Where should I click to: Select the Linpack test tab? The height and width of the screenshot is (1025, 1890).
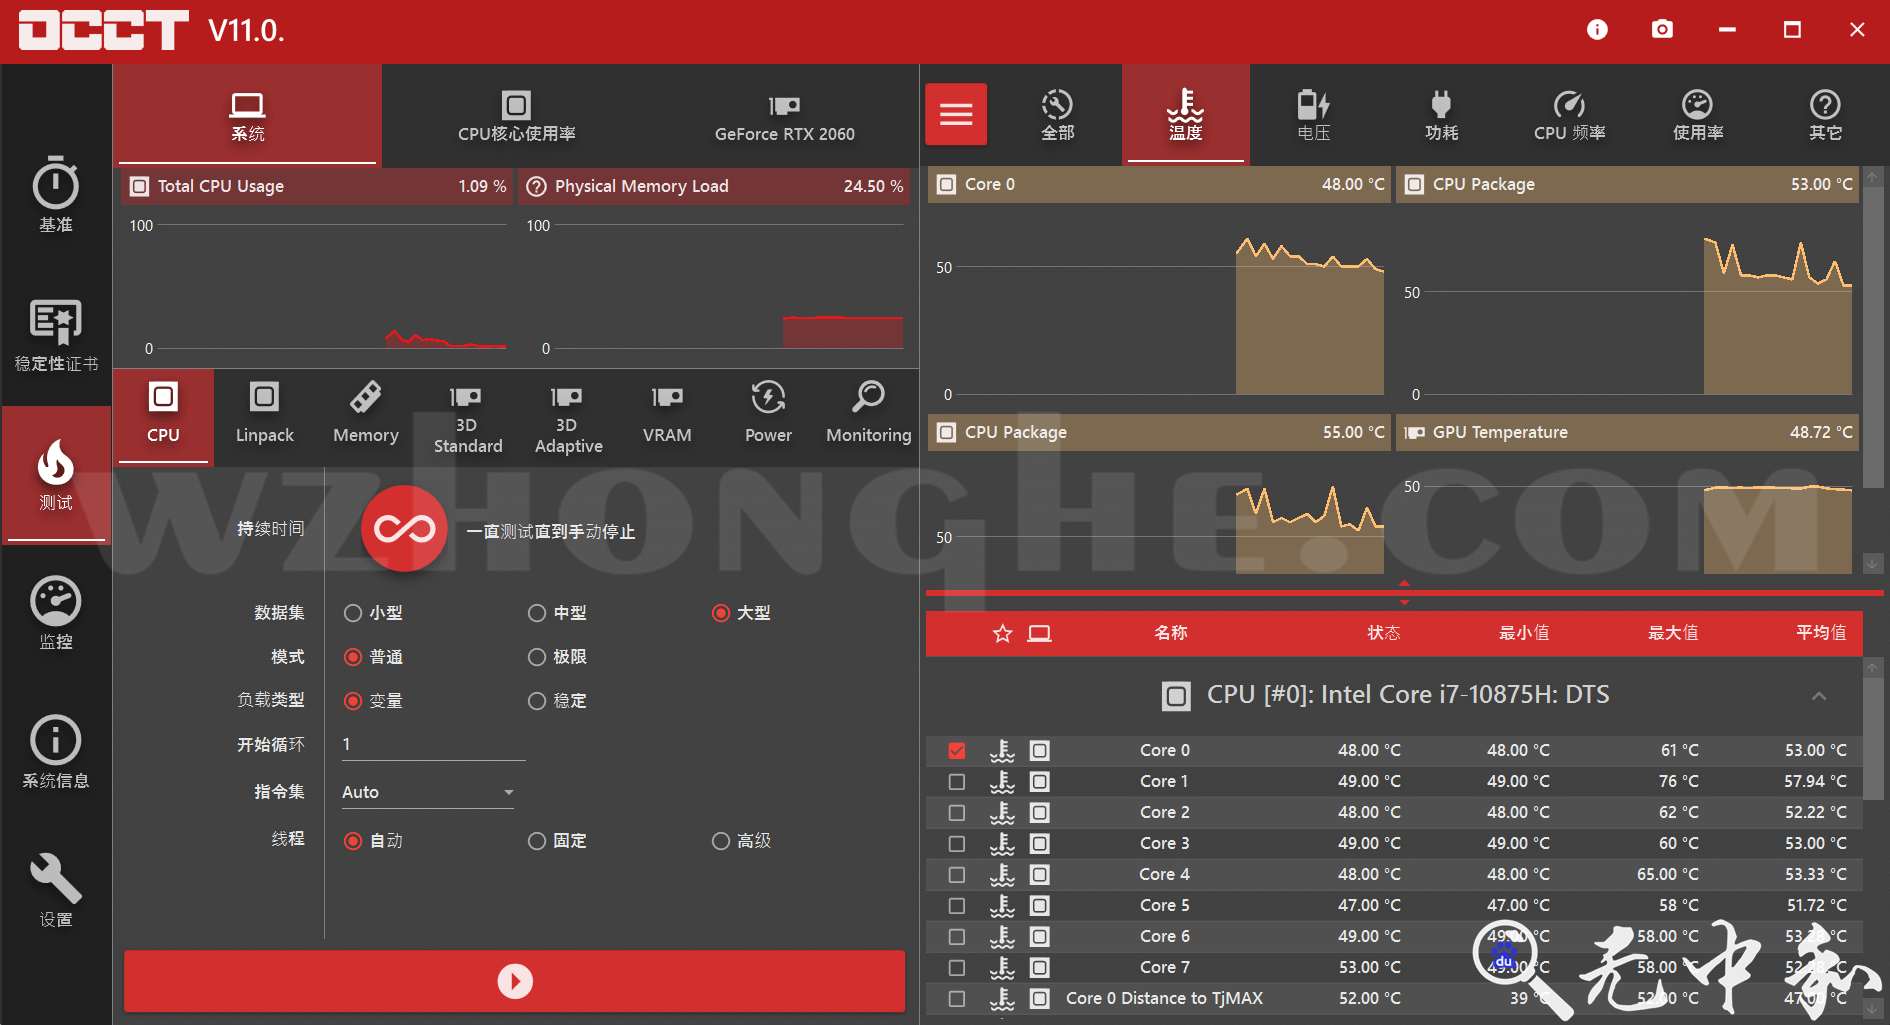click(263, 416)
